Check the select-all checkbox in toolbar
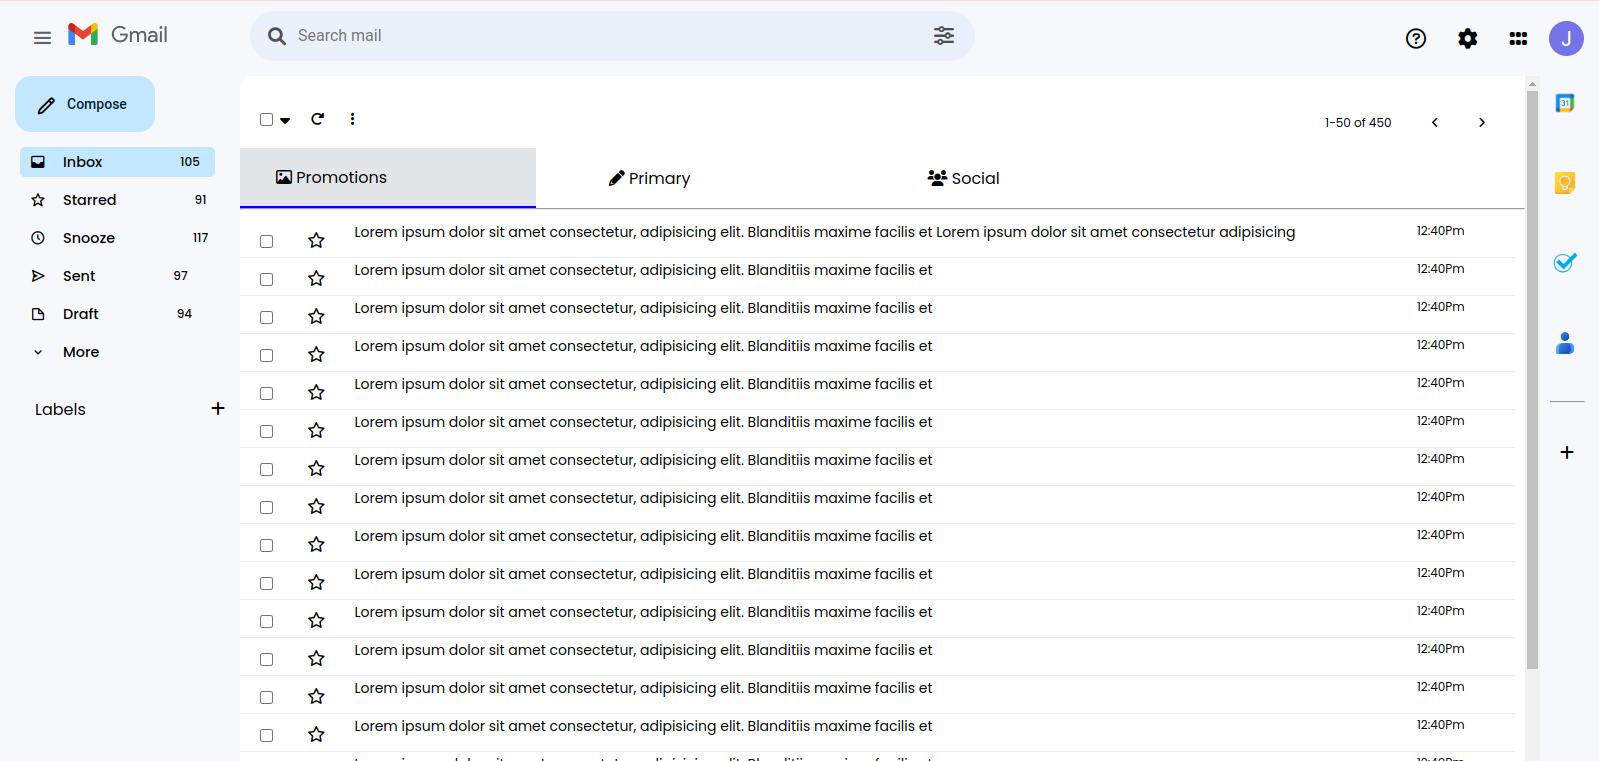Screen dimensions: 1599x761 click(266, 119)
